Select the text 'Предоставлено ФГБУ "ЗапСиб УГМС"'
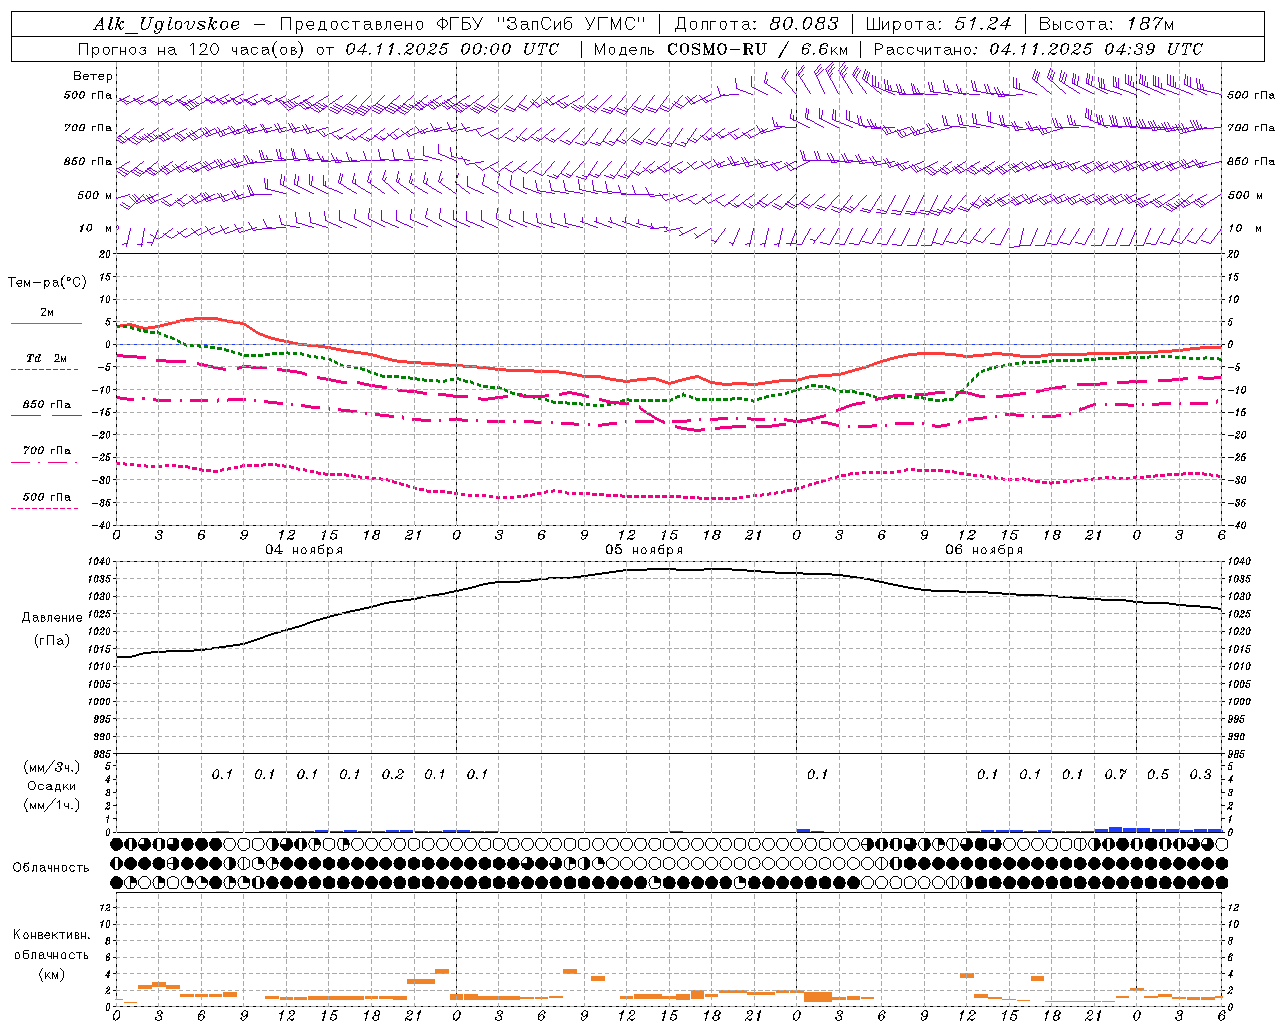The height and width of the screenshot is (1024, 1280). [x=463, y=24]
